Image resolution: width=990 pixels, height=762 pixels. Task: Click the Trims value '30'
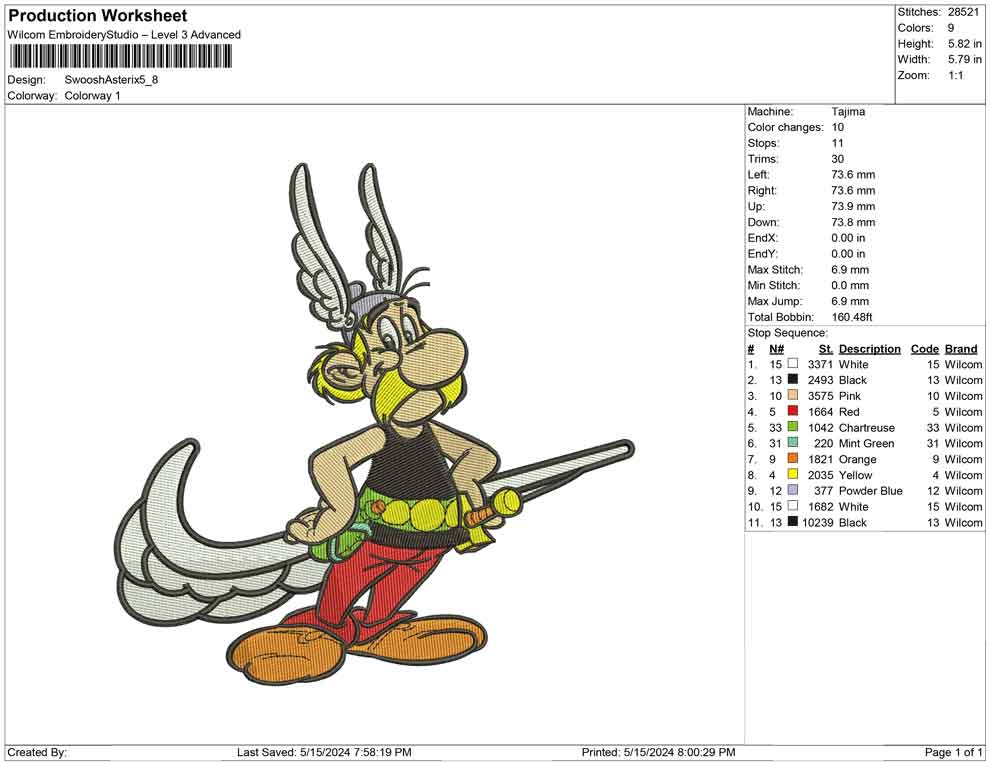838,159
